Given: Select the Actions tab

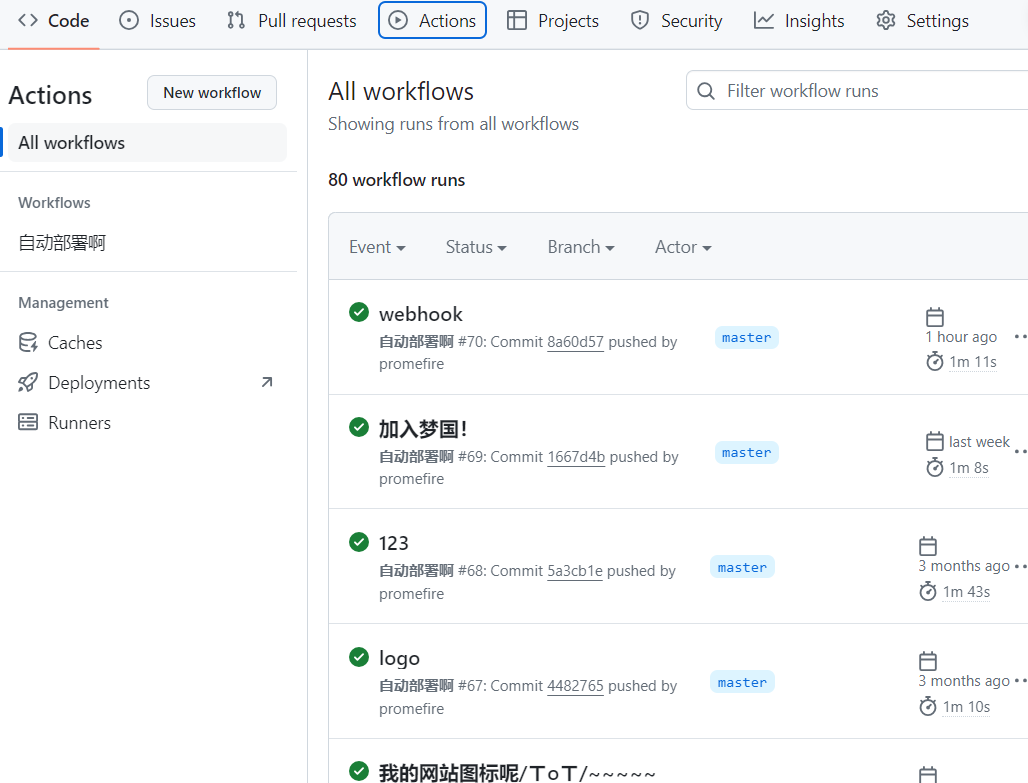Looking at the screenshot, I should point(432,20).
